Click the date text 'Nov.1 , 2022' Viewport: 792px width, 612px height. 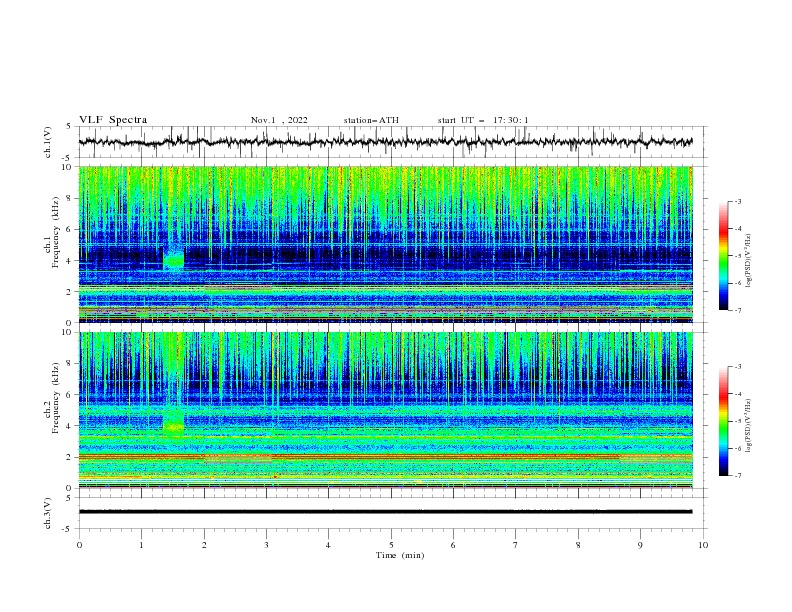point(279,120)
